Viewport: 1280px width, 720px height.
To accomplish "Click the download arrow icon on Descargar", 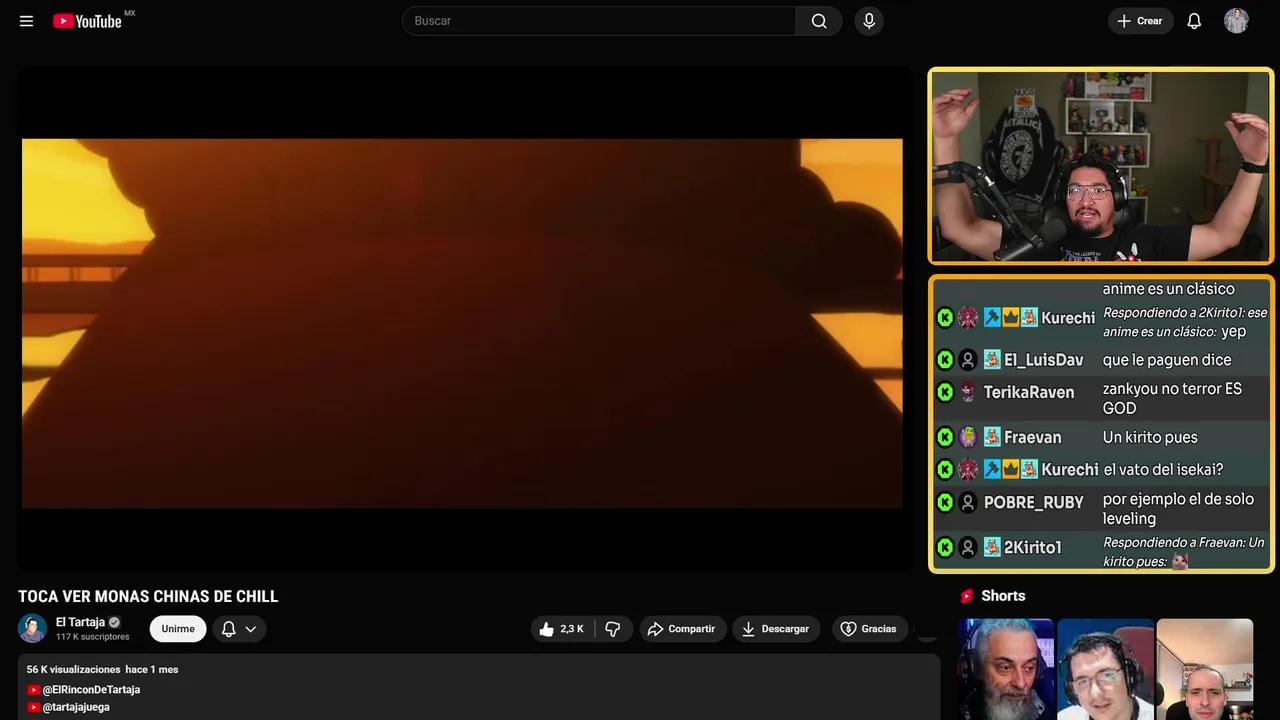I will click(x=748, y=629).
